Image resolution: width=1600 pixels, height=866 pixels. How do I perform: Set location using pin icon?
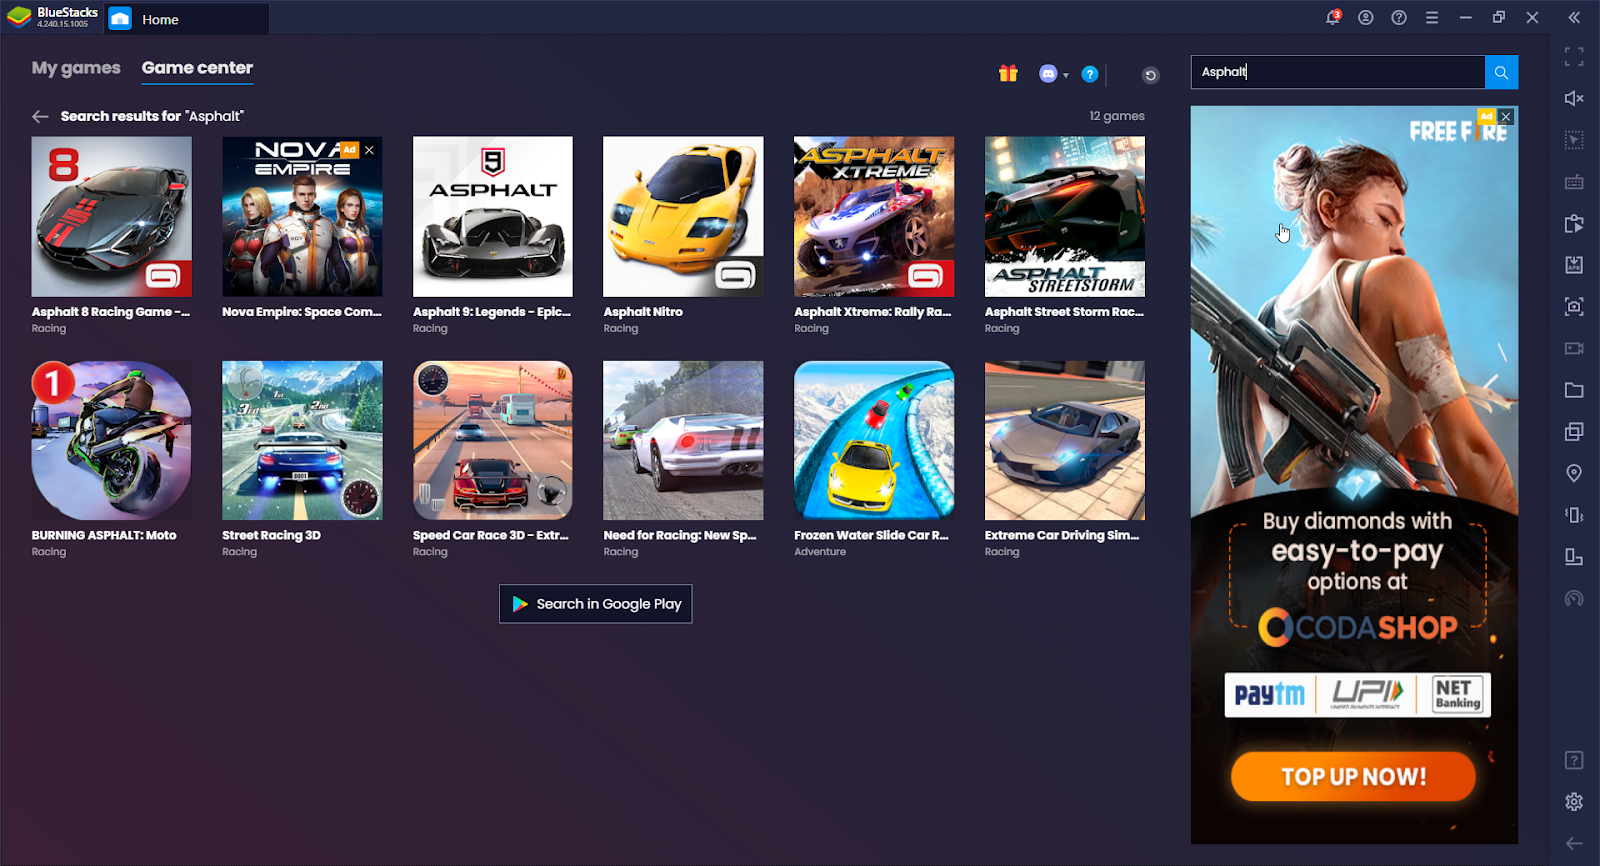1574,473
